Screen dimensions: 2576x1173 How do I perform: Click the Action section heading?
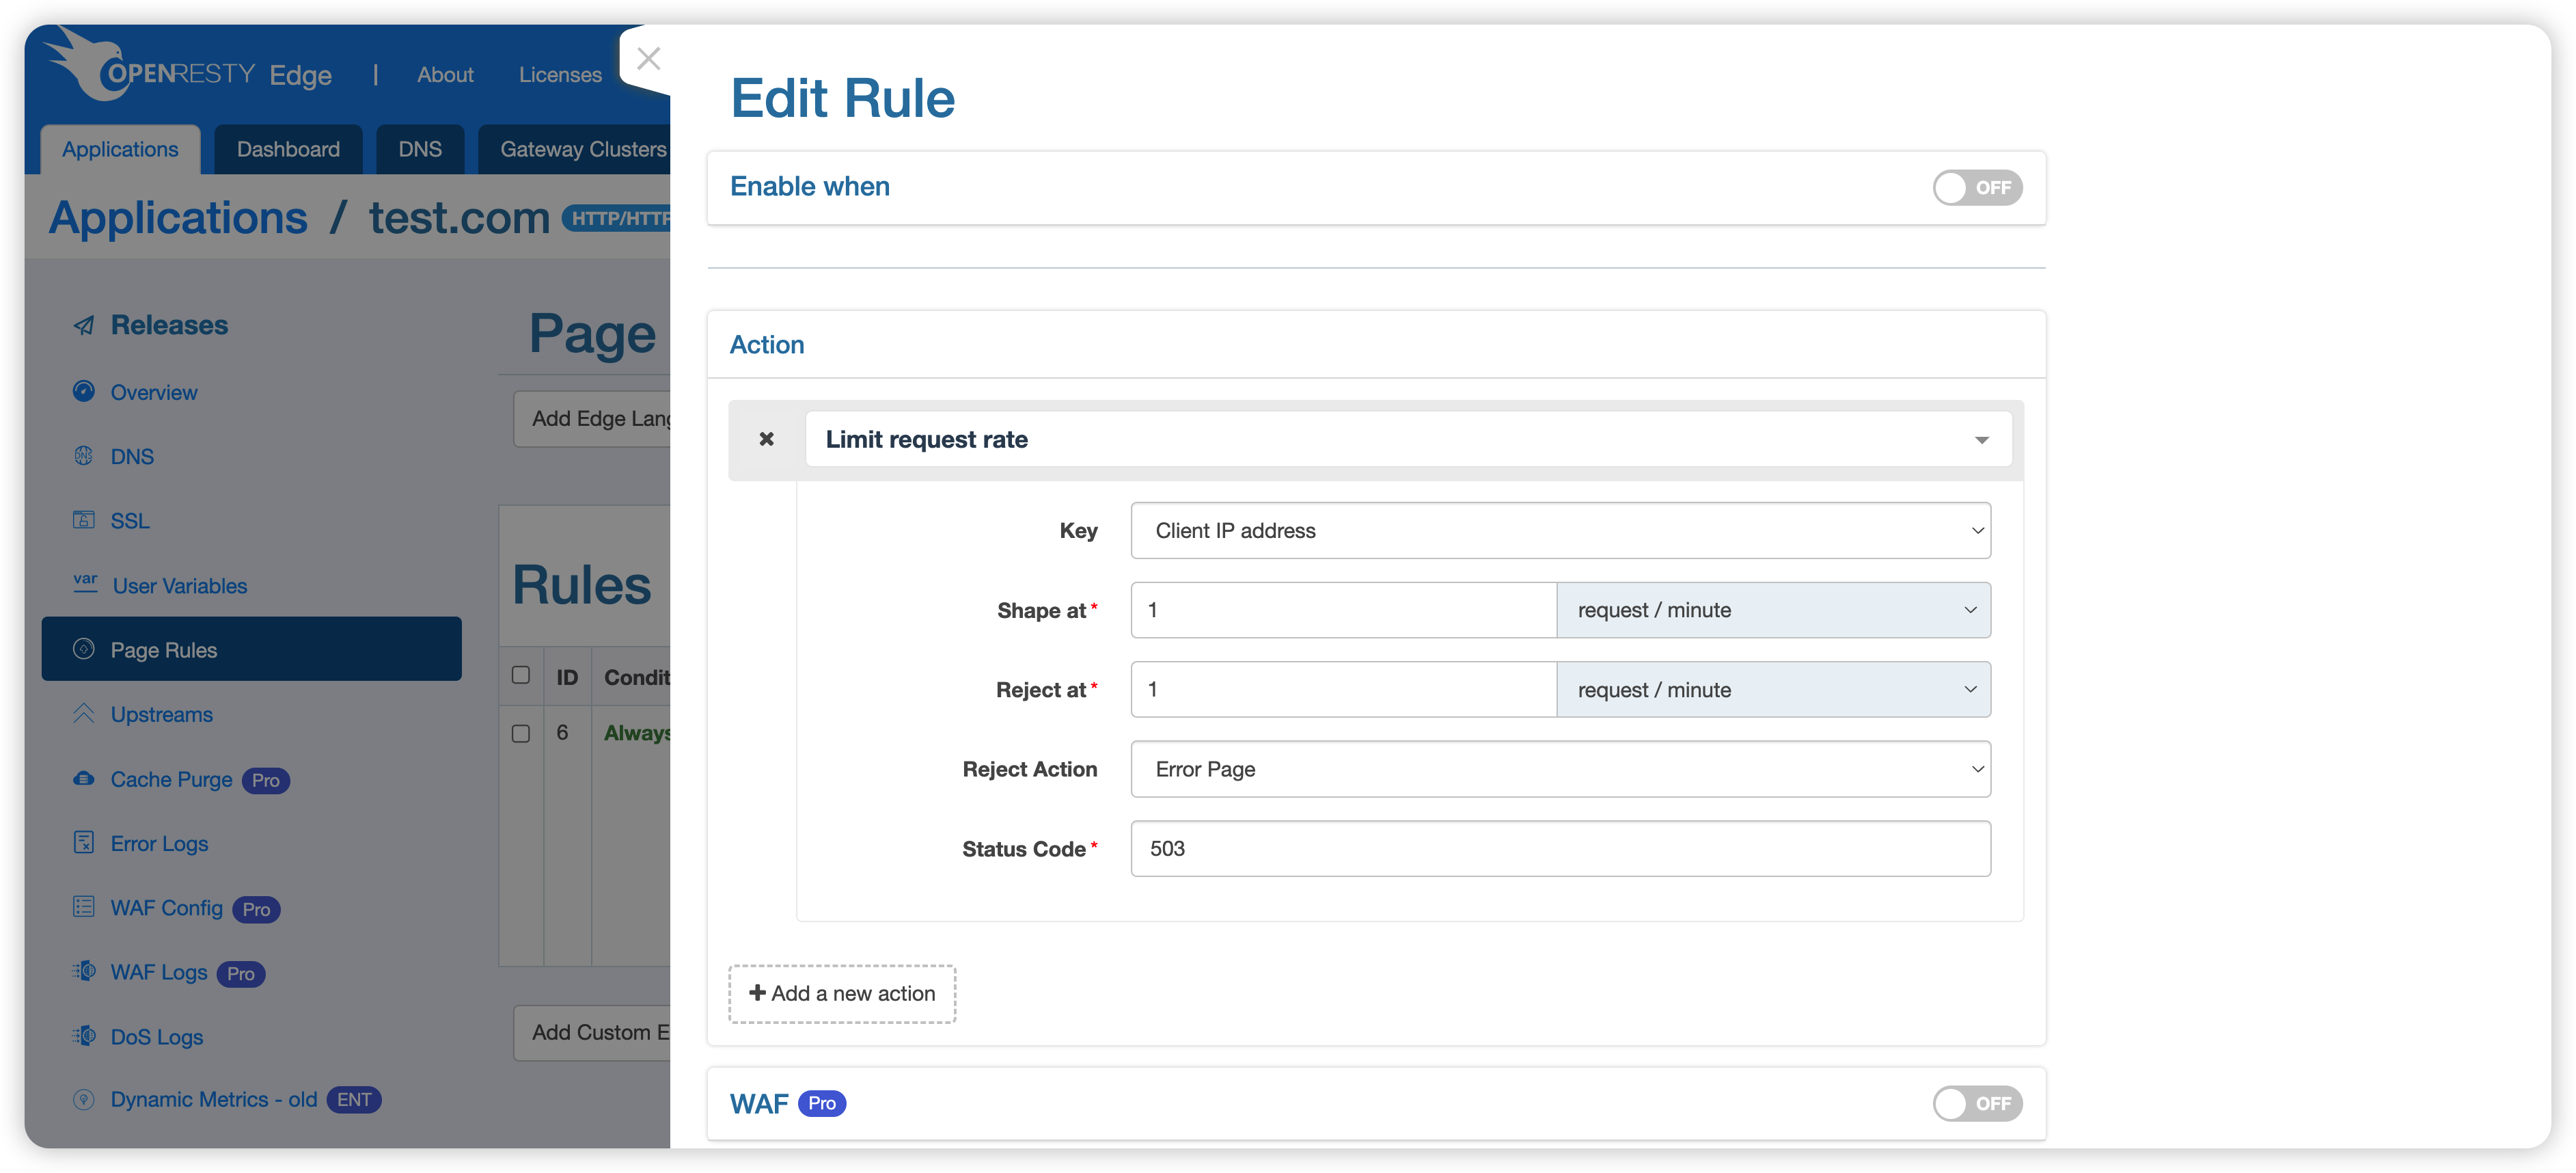tap(766, 345)
